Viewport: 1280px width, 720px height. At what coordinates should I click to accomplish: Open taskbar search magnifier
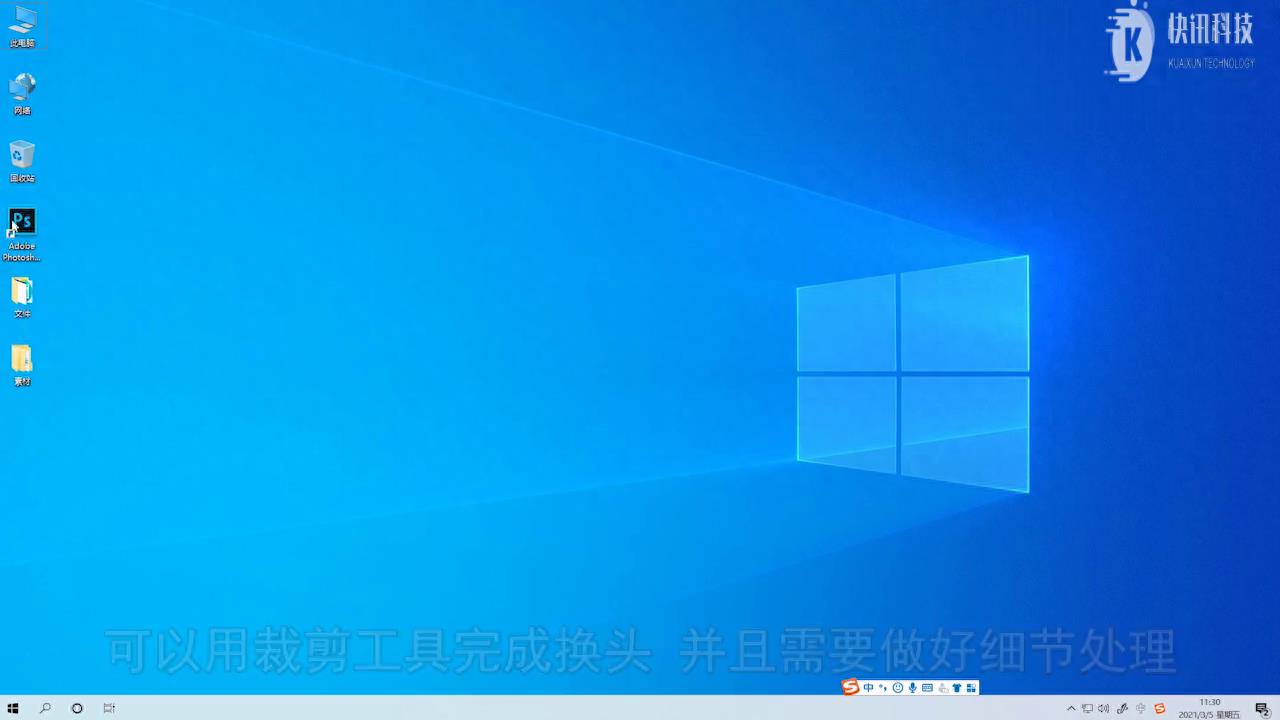(x=45, y=708)
